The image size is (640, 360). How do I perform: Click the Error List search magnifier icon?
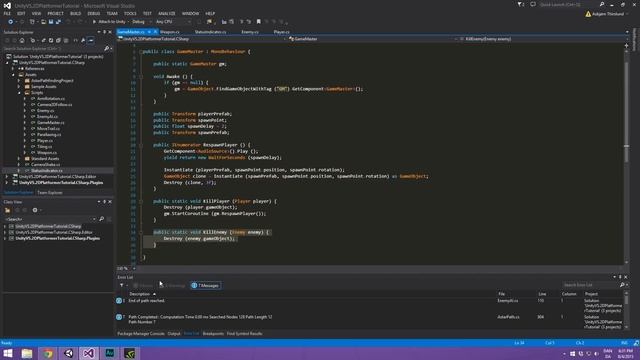tap(622, 285)
